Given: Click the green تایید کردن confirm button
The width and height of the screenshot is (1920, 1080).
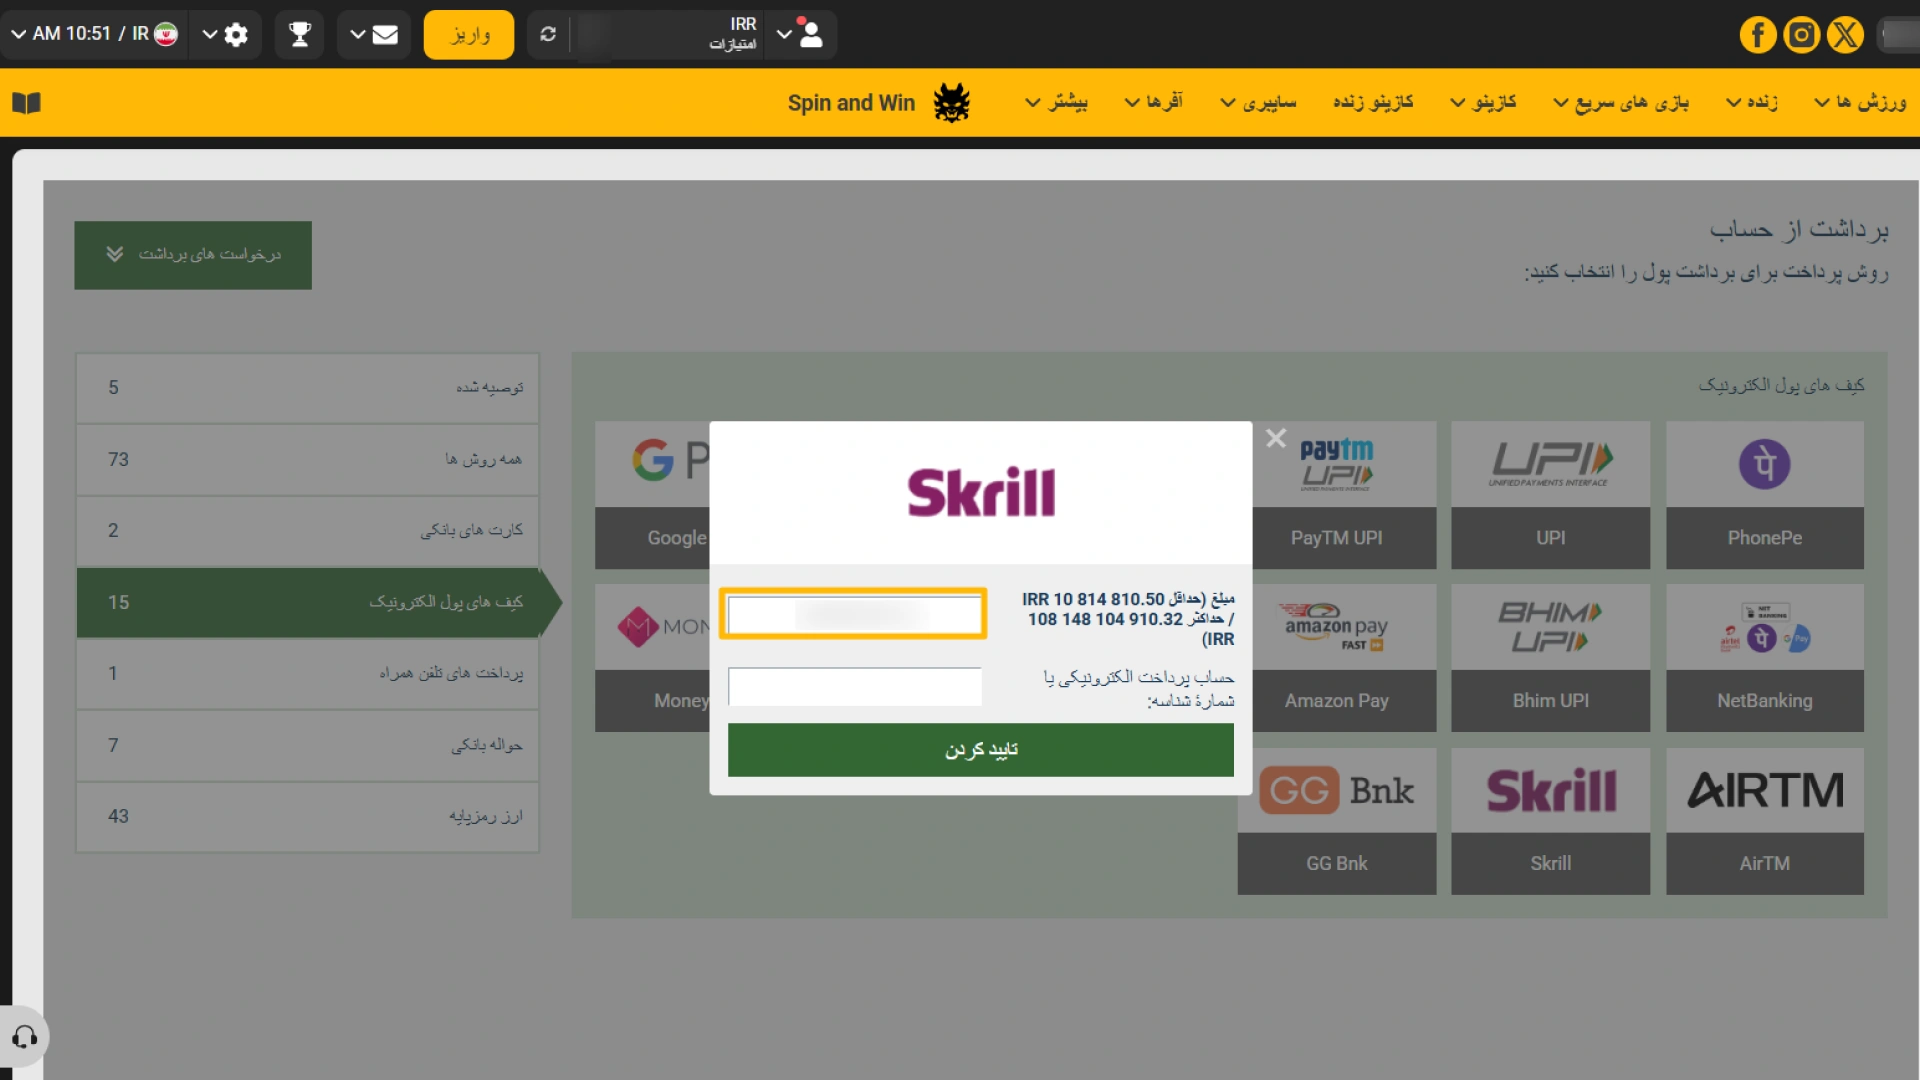Looking at the screenshot, I should click(x=980, y=750).
